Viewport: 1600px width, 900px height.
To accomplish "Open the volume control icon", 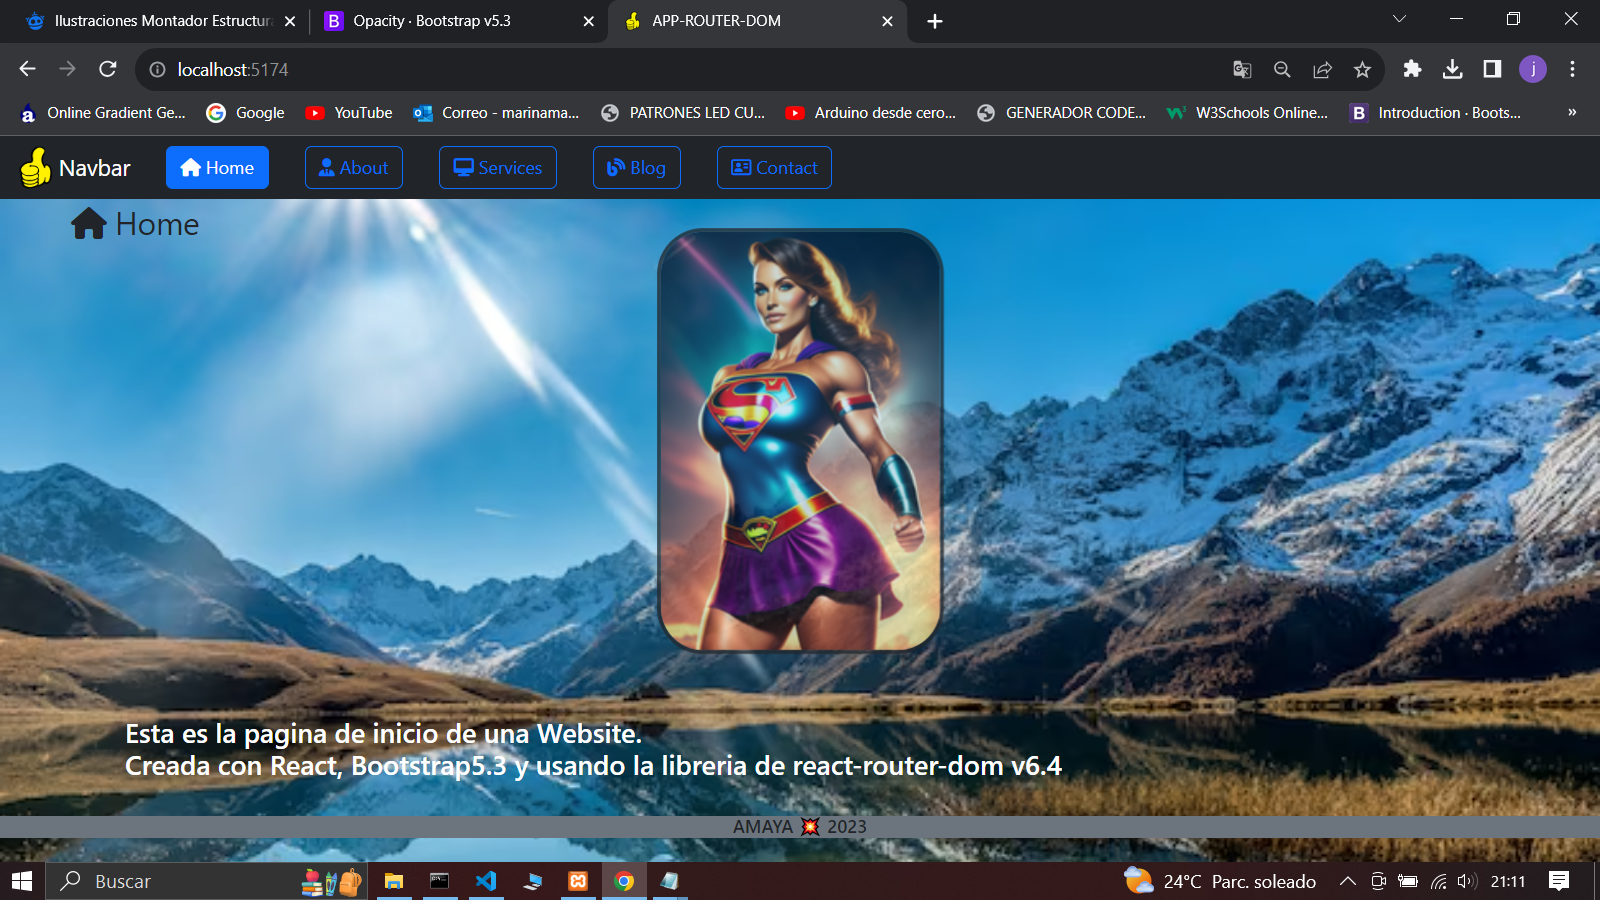I will 1467,881.
